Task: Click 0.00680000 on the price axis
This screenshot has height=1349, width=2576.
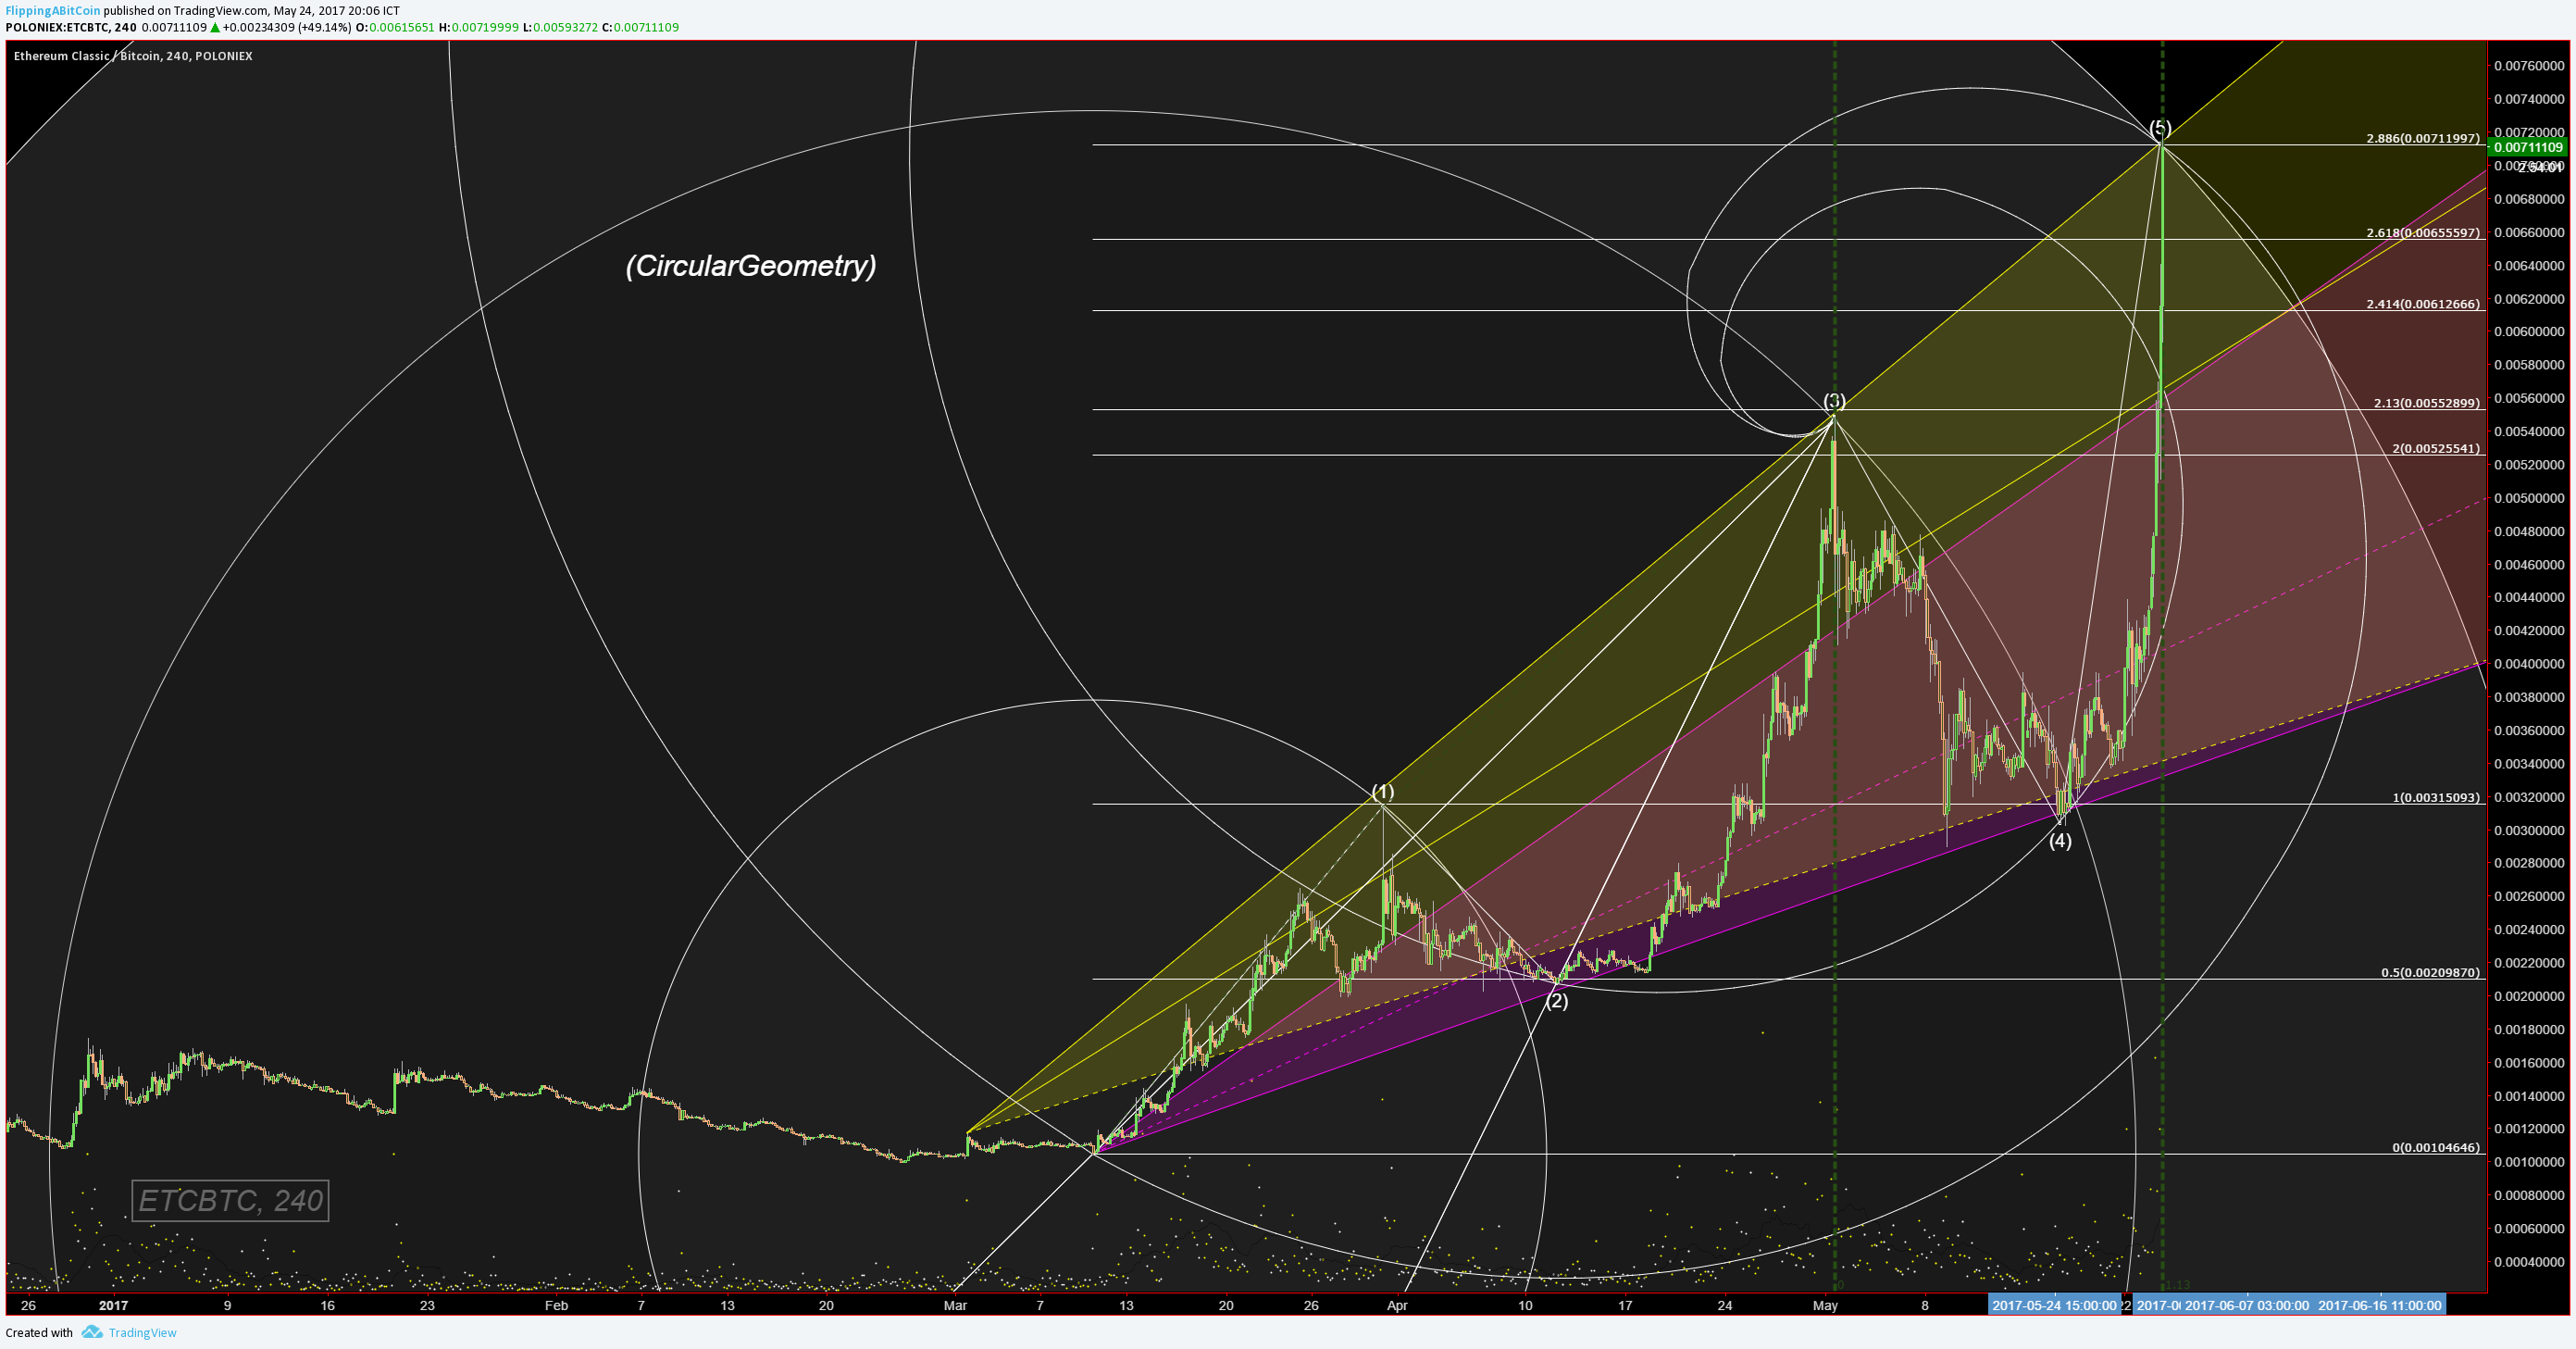Action: pos(2529,199)
